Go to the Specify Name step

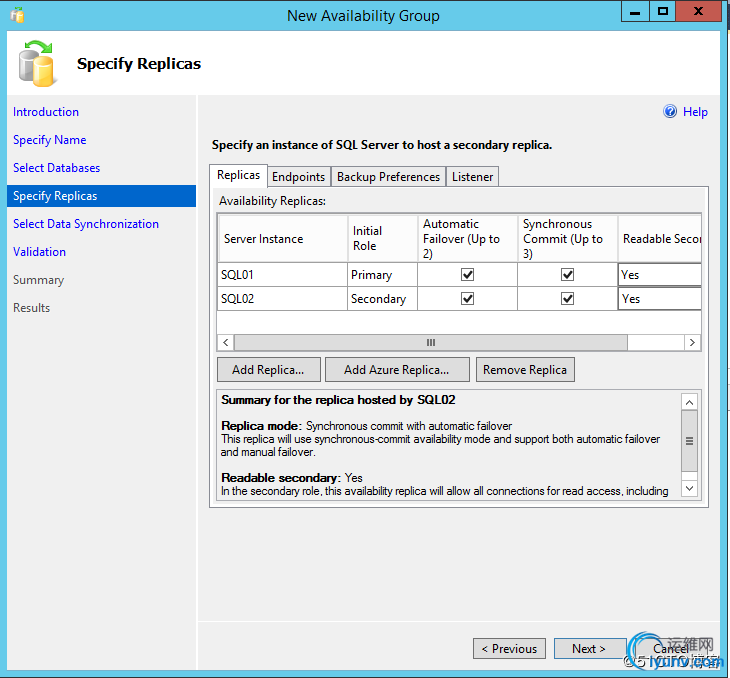click(49, 140)
